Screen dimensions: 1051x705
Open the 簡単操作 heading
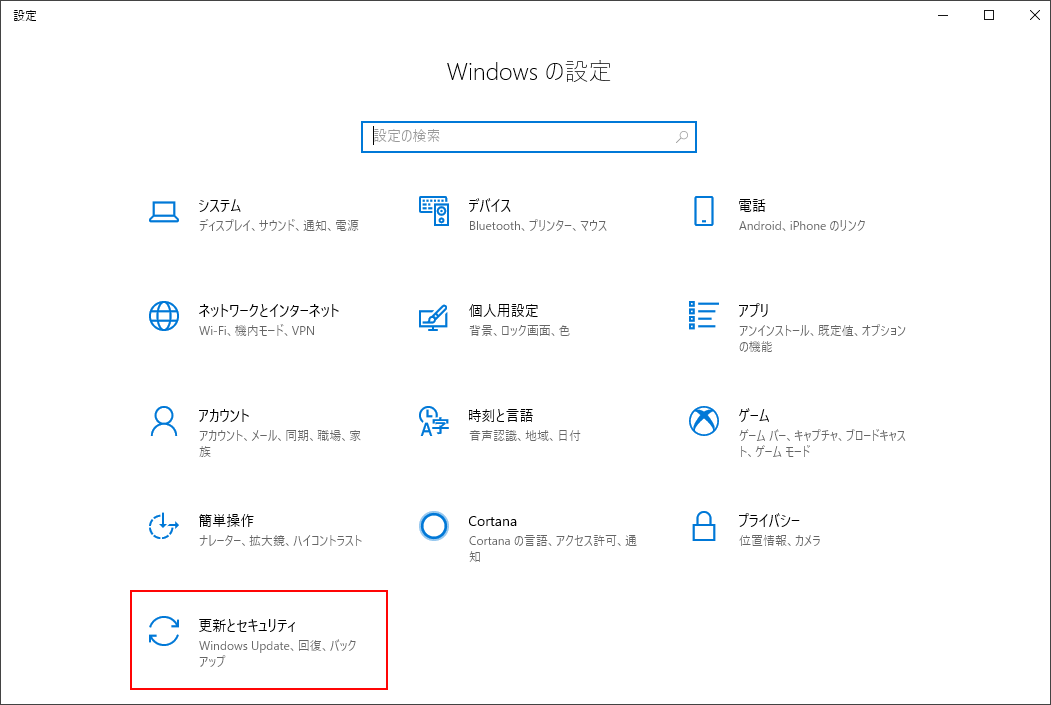tap(226, 521)
